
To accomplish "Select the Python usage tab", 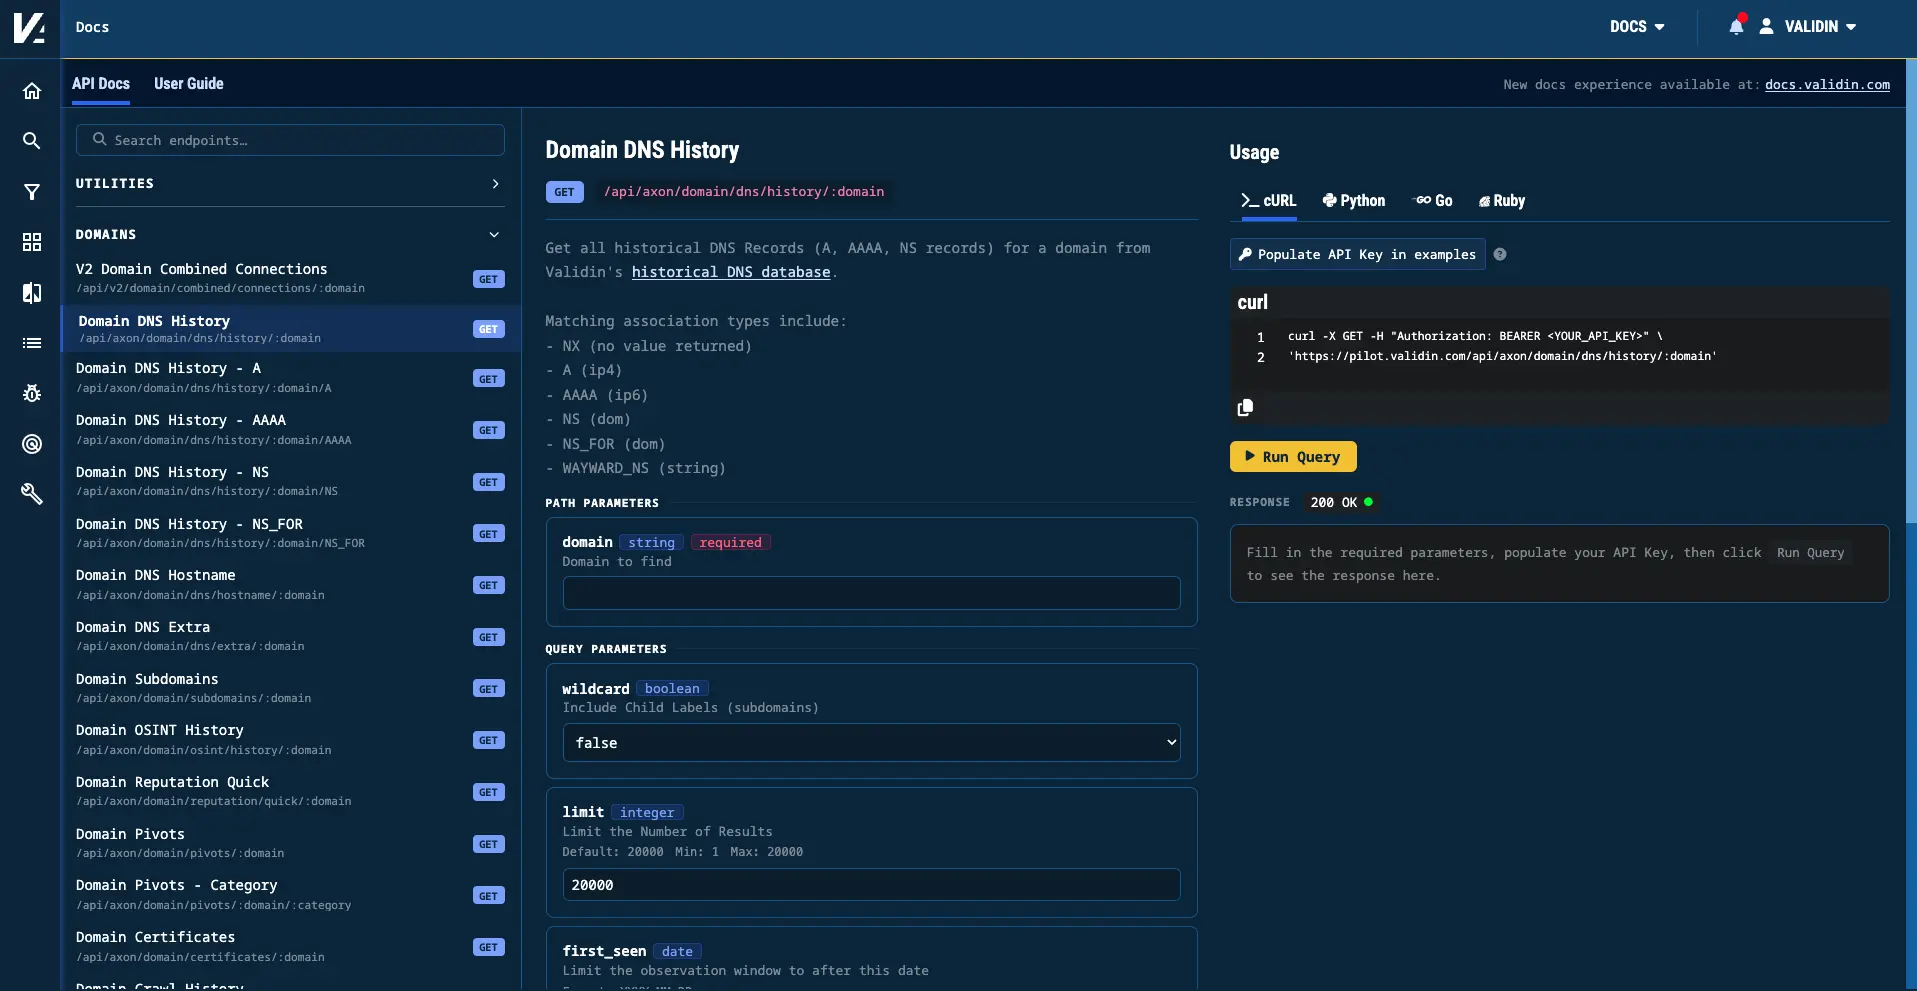I will click(x=1354, y=201).
